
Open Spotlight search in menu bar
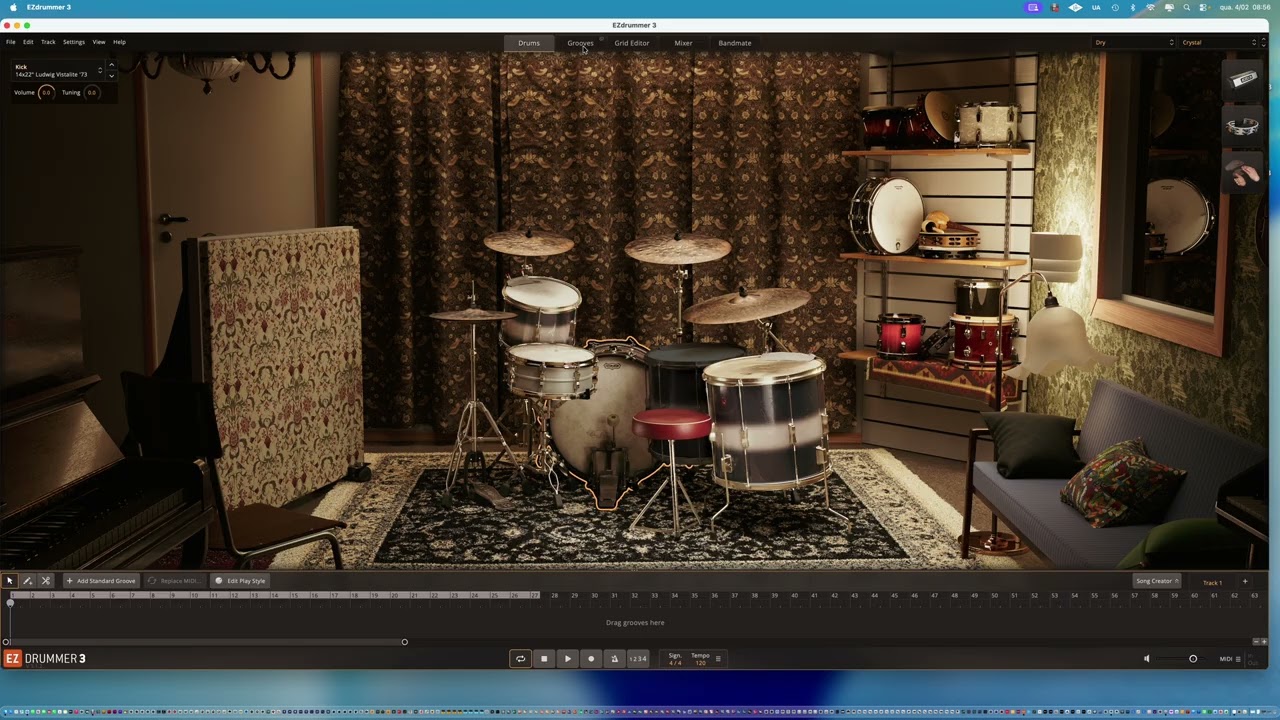pos(1187,7)
